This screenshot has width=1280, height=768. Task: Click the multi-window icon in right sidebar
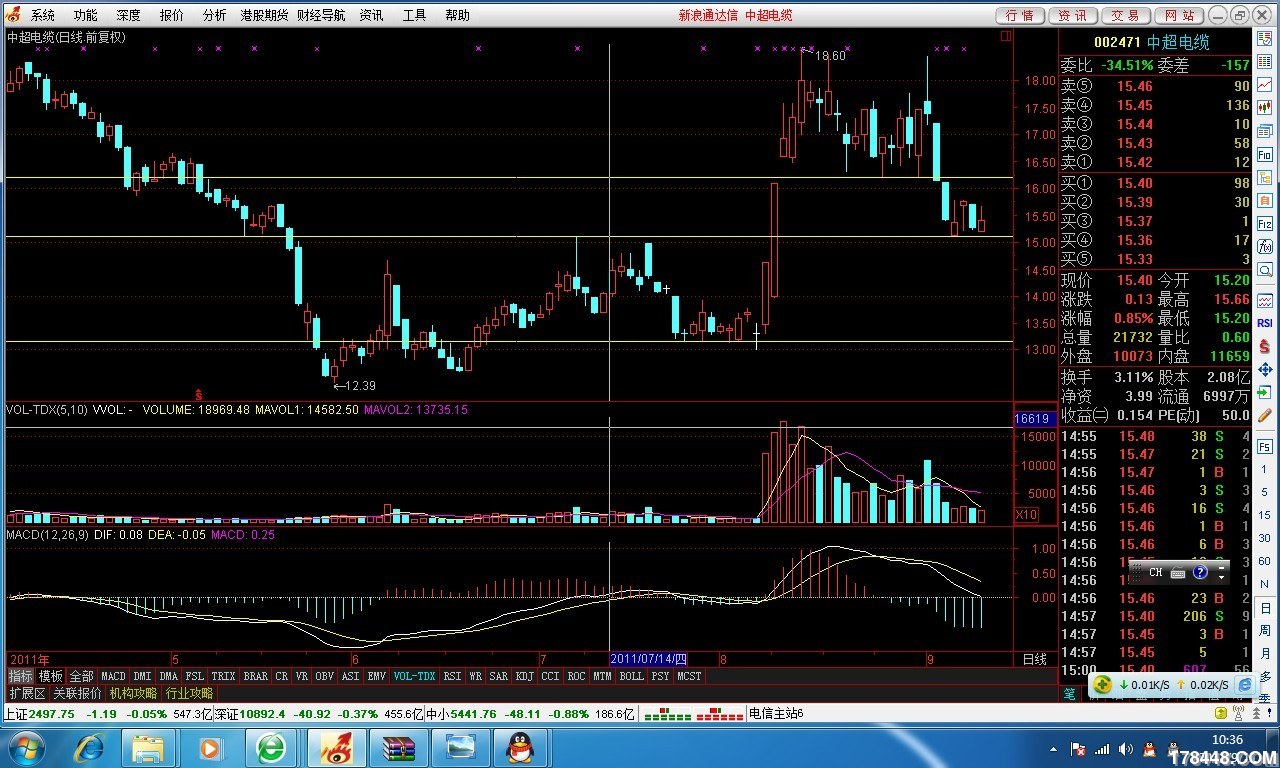click(1265, 131)
